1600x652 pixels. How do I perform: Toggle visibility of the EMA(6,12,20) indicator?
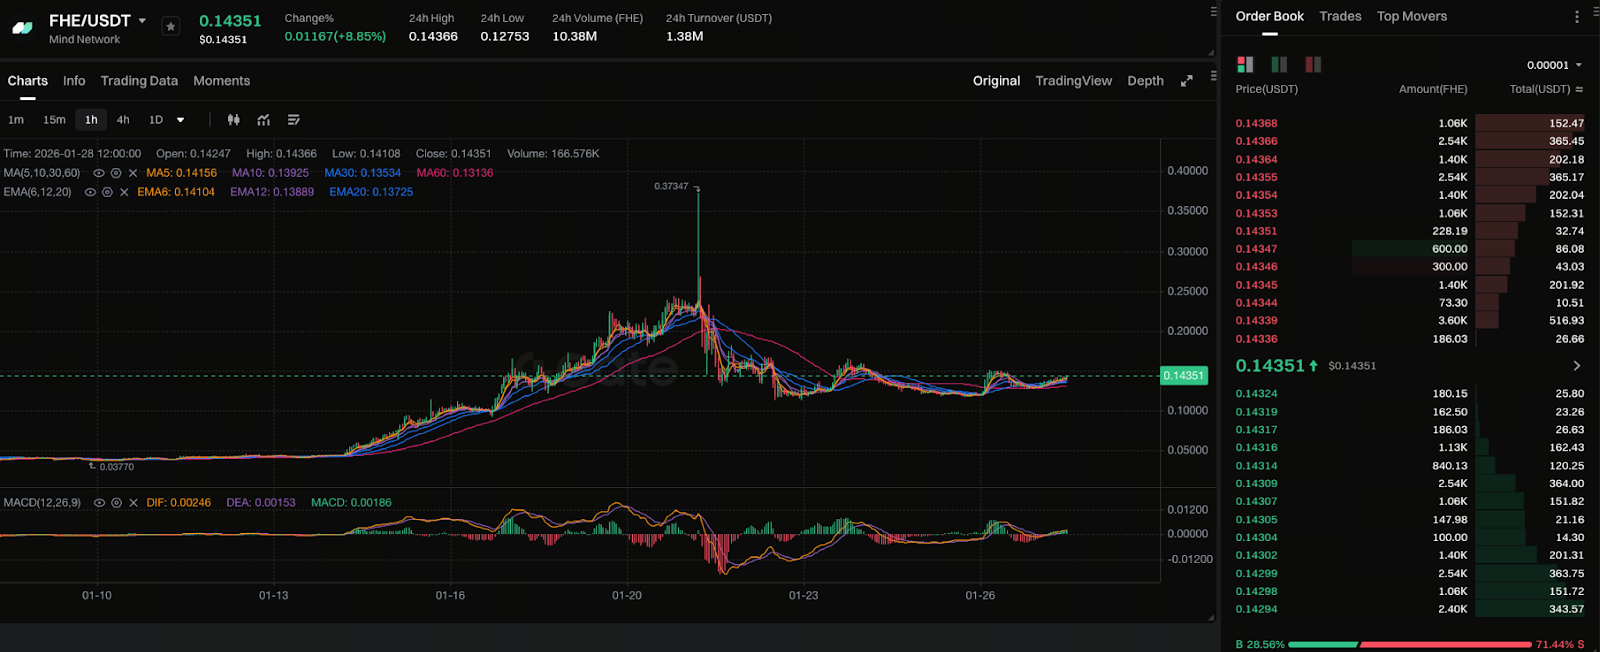tap(90, 192)
